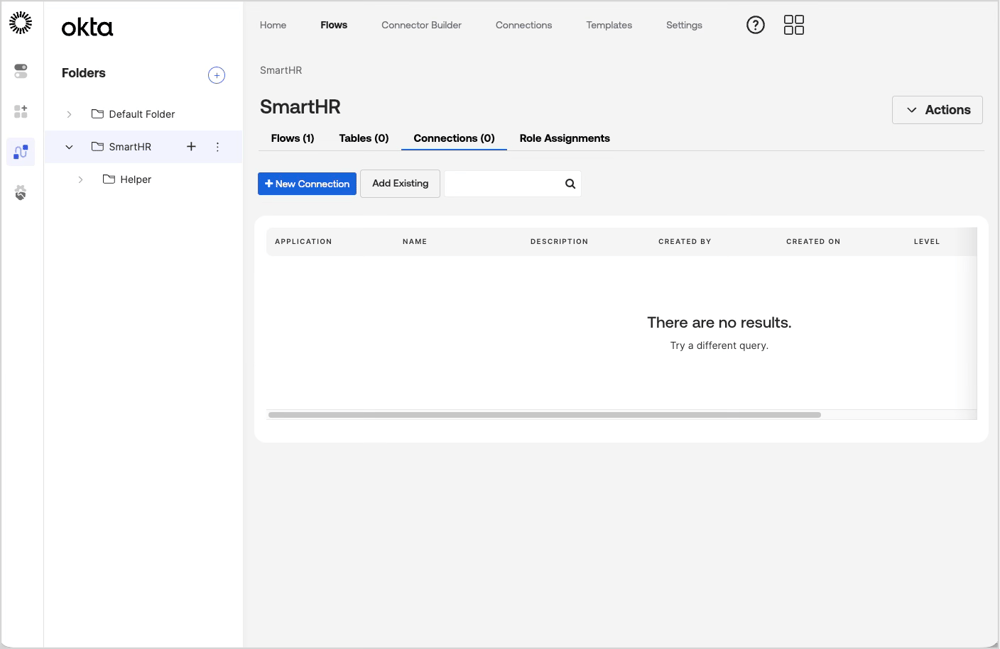The height and width of the screenshot is (649, 1000).
Task: Select Default Folder in the tree
Action: 133,114
